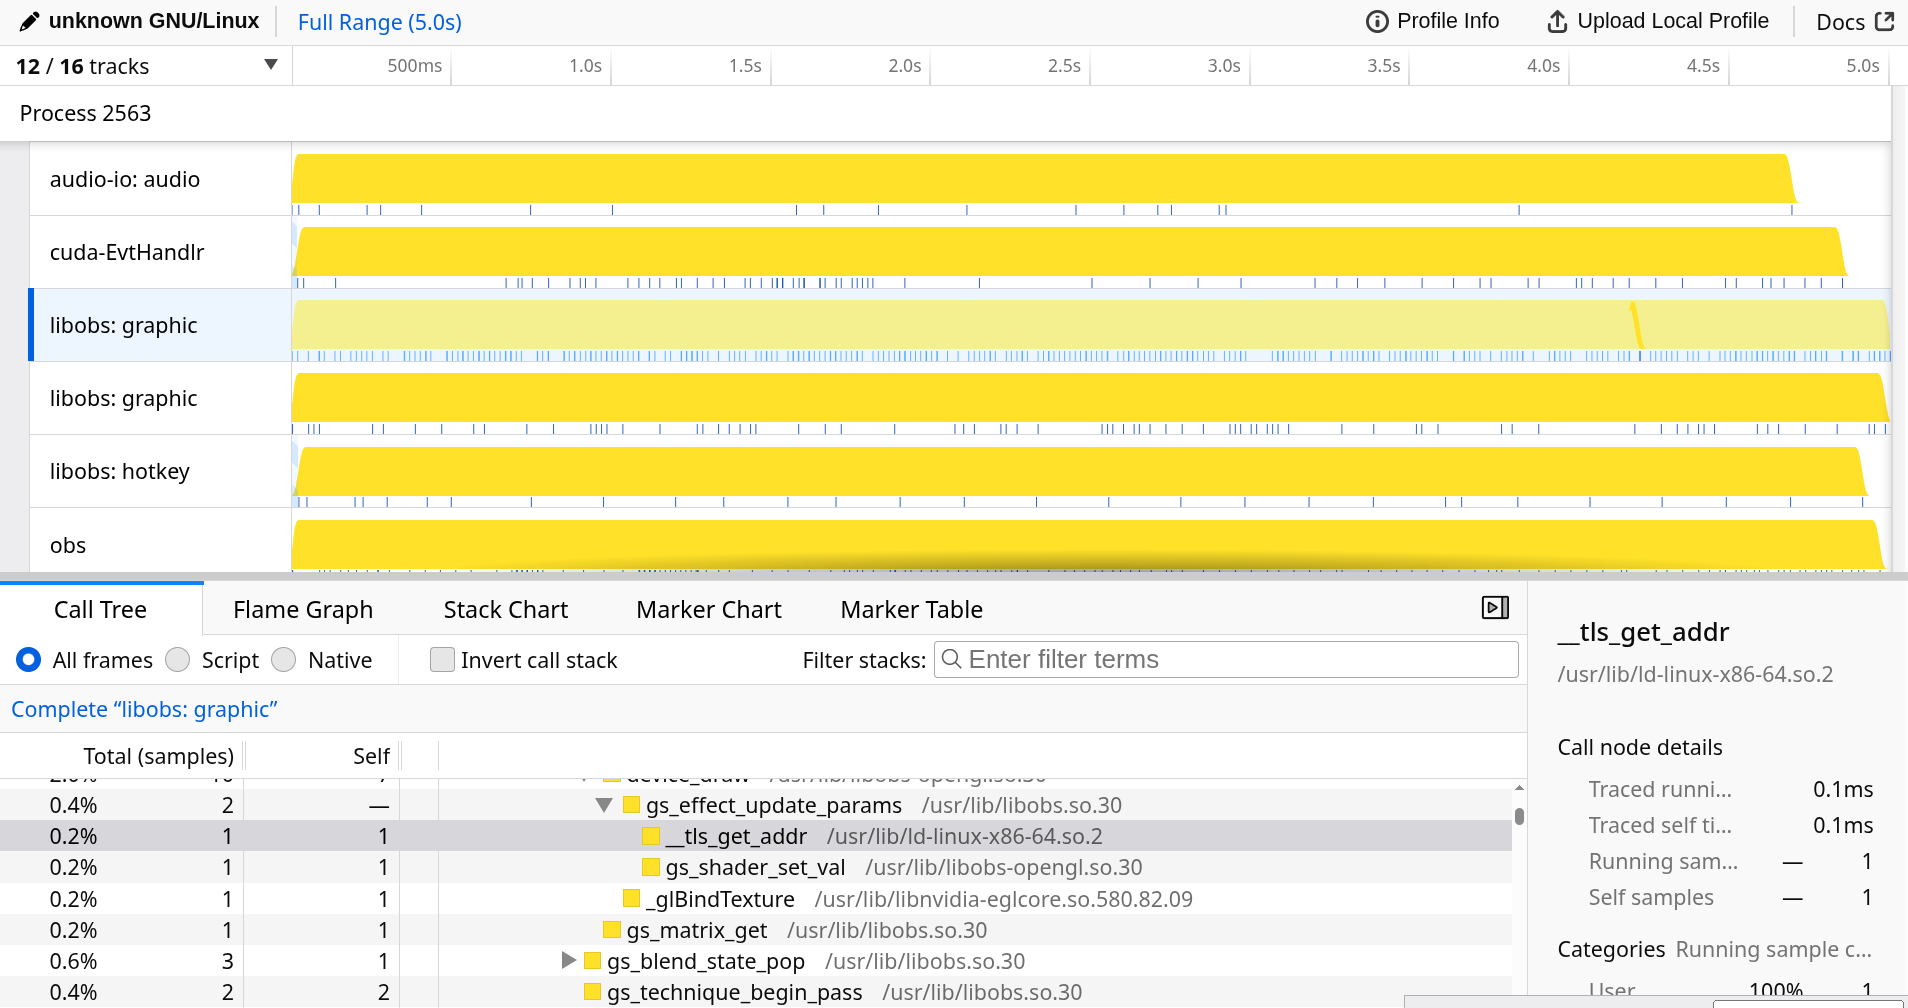The image size is (1908, 1008).
Task: Click Complete "libobs: graphic" breadcrumb link
Action: 144,709
